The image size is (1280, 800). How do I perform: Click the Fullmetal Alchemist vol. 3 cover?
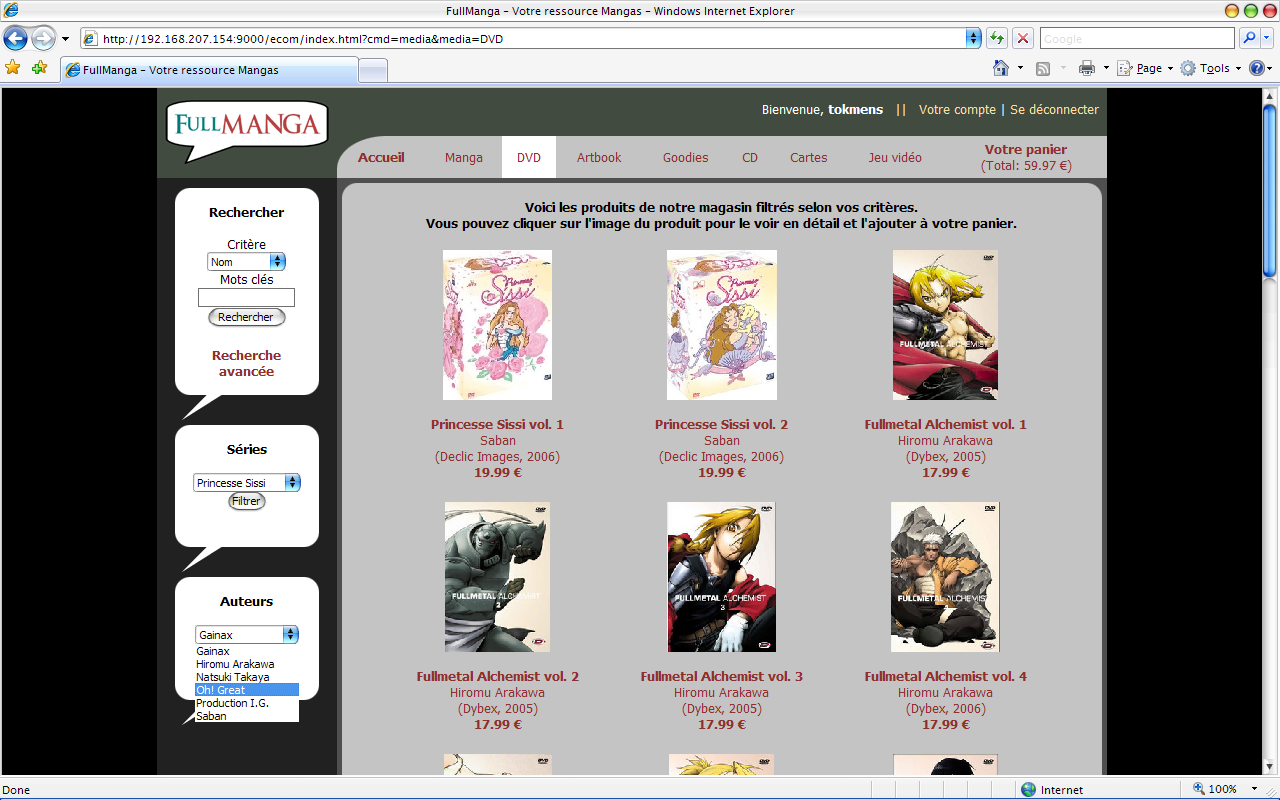coord(721,577)
